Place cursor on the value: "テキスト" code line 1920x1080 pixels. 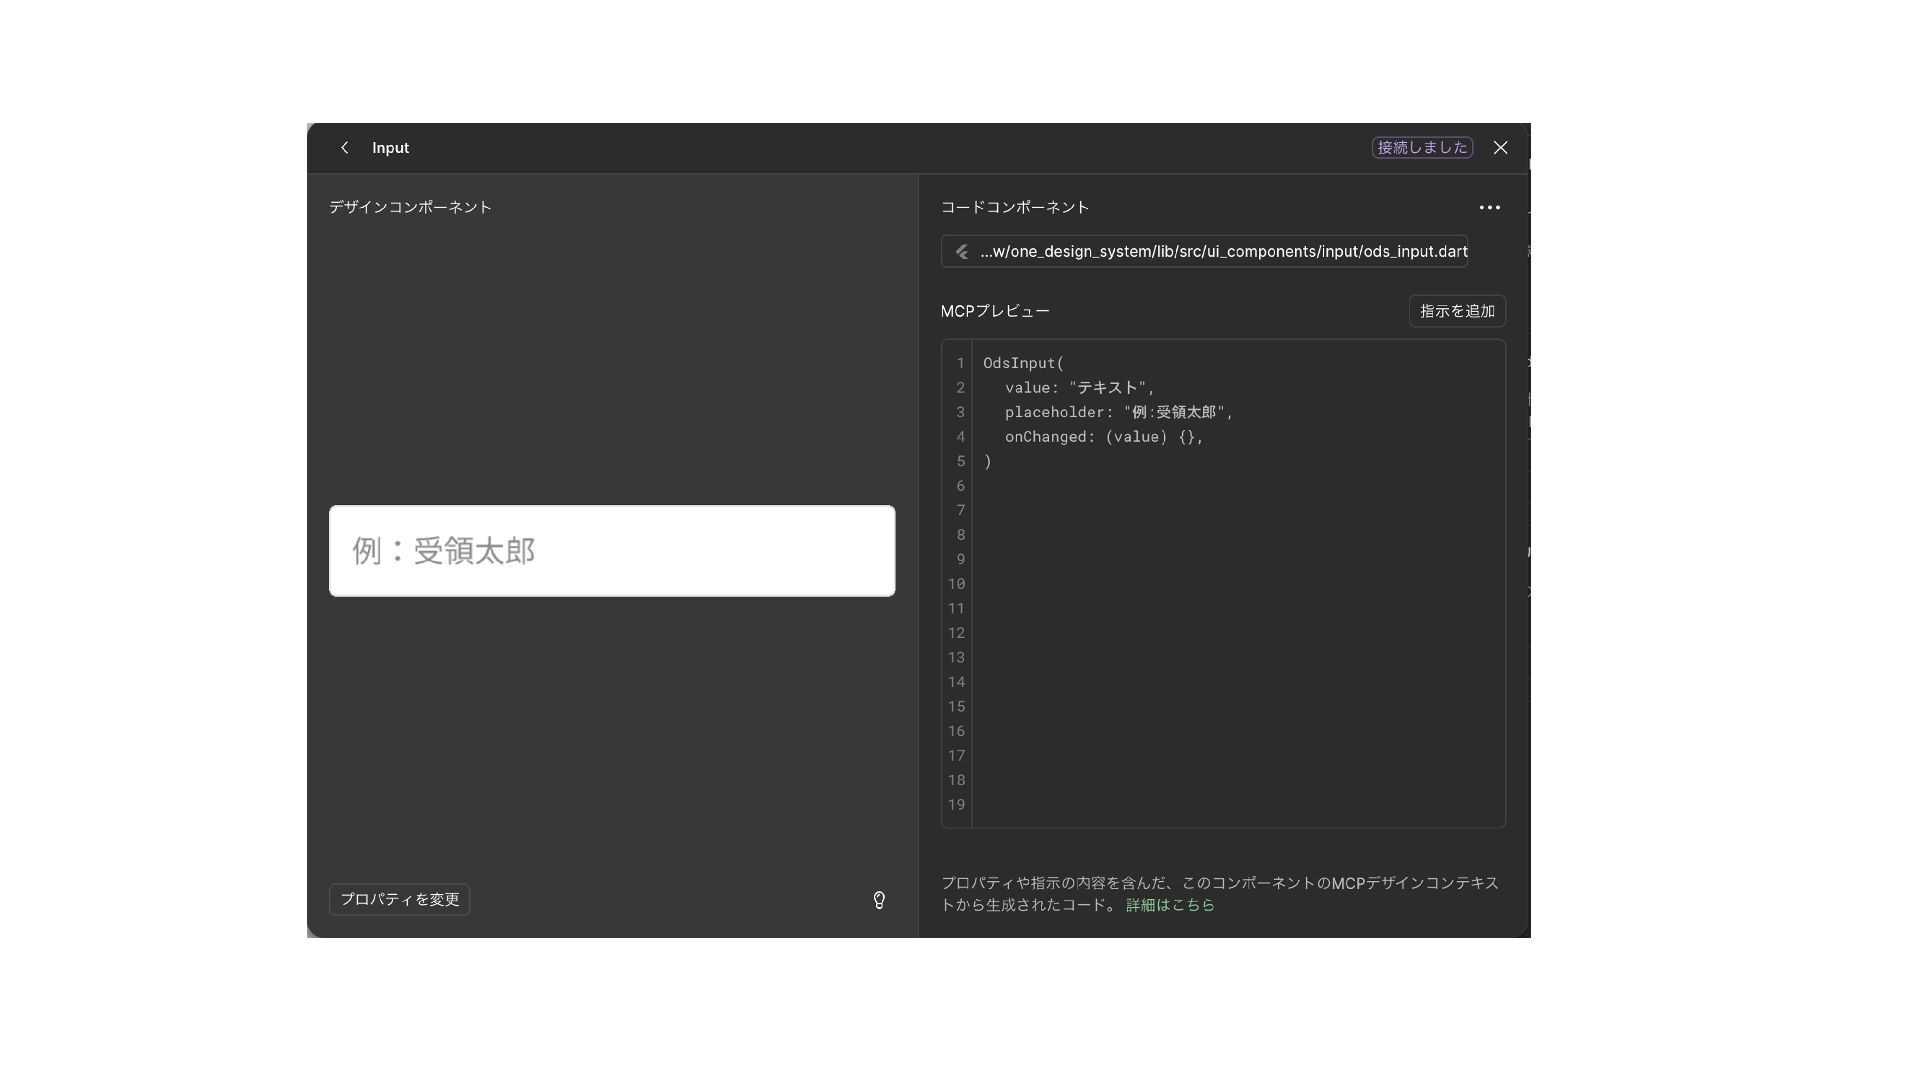(1079, 388)
